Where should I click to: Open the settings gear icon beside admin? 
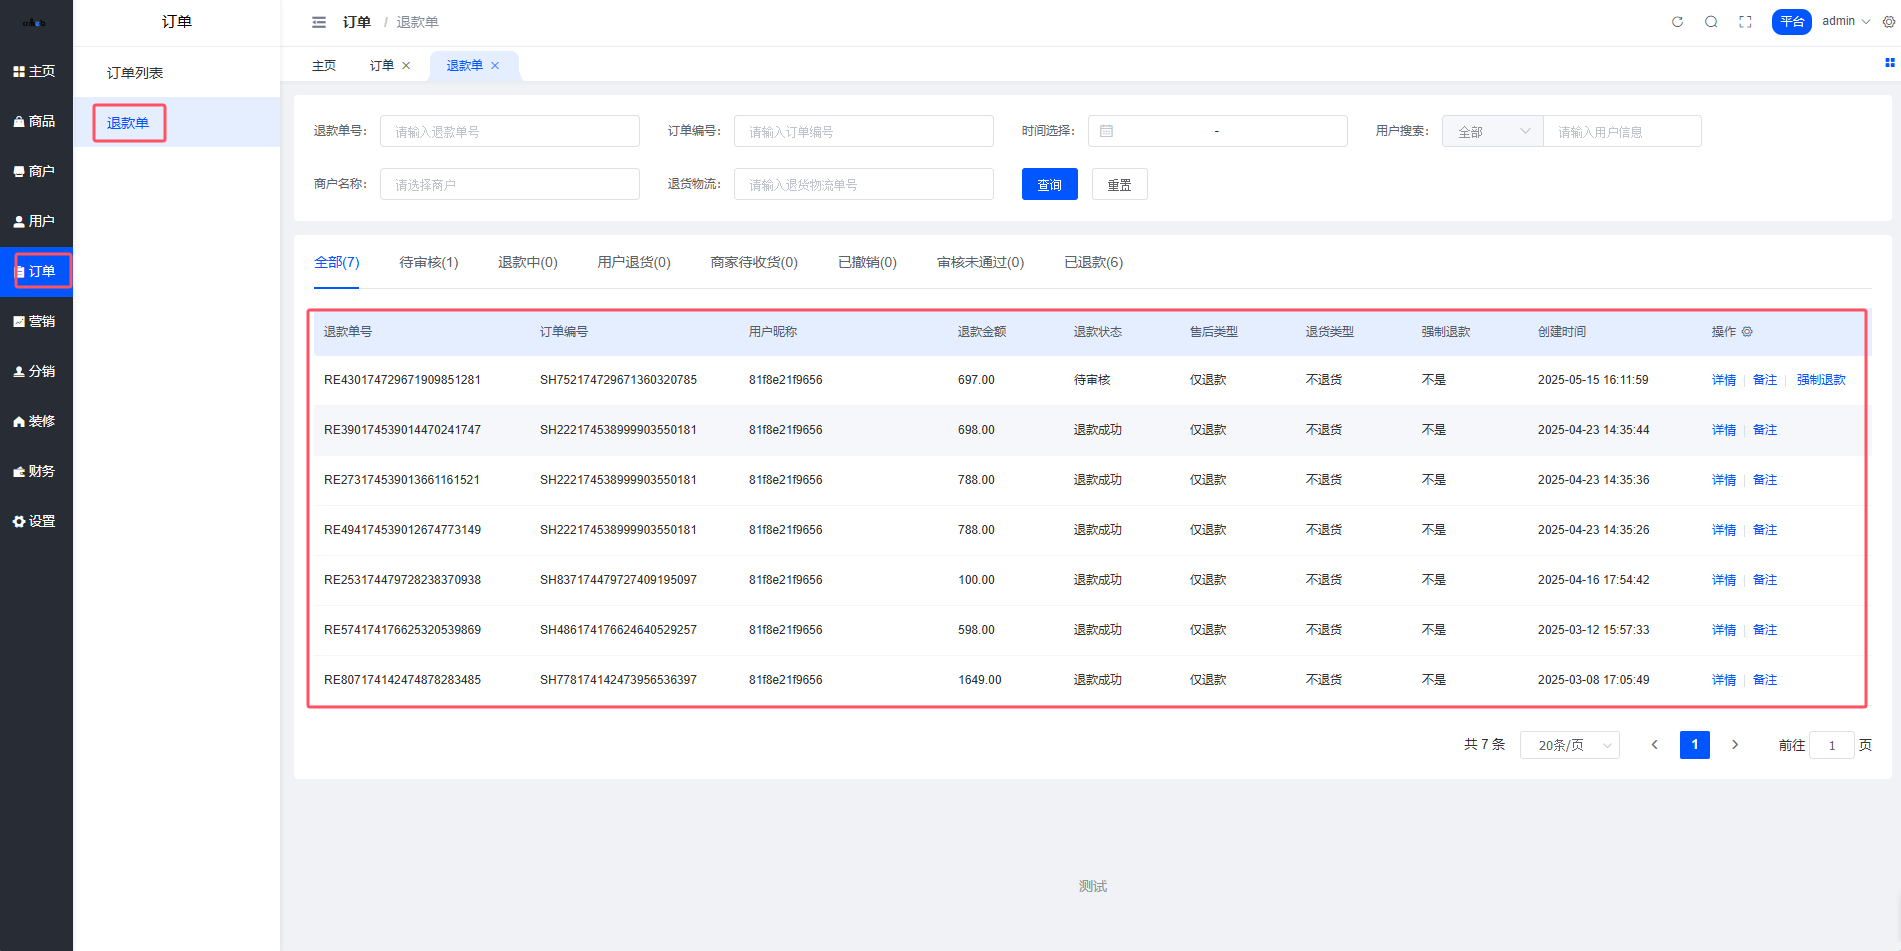point(1888,22)
